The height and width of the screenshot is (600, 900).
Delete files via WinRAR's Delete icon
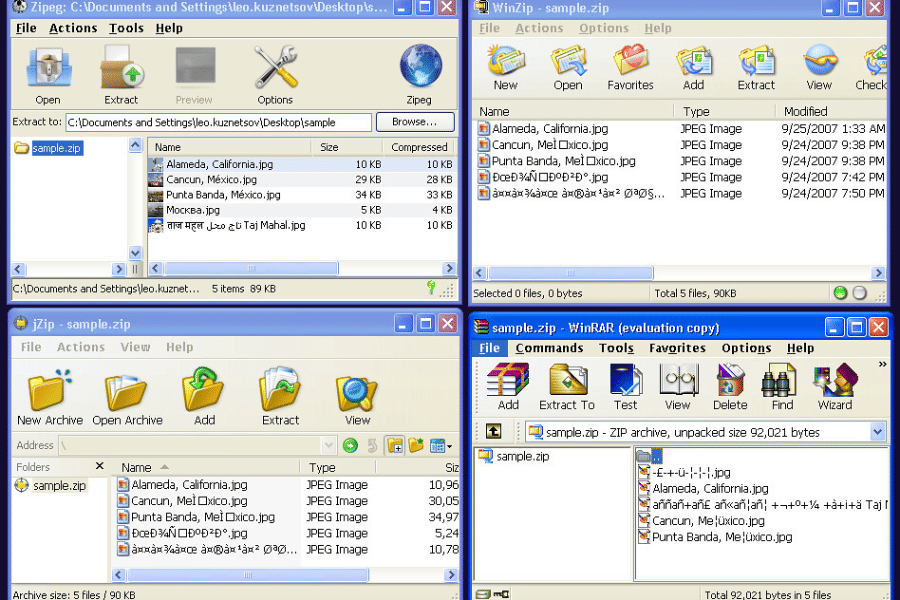pyautogui.click(x=729, y=383)
